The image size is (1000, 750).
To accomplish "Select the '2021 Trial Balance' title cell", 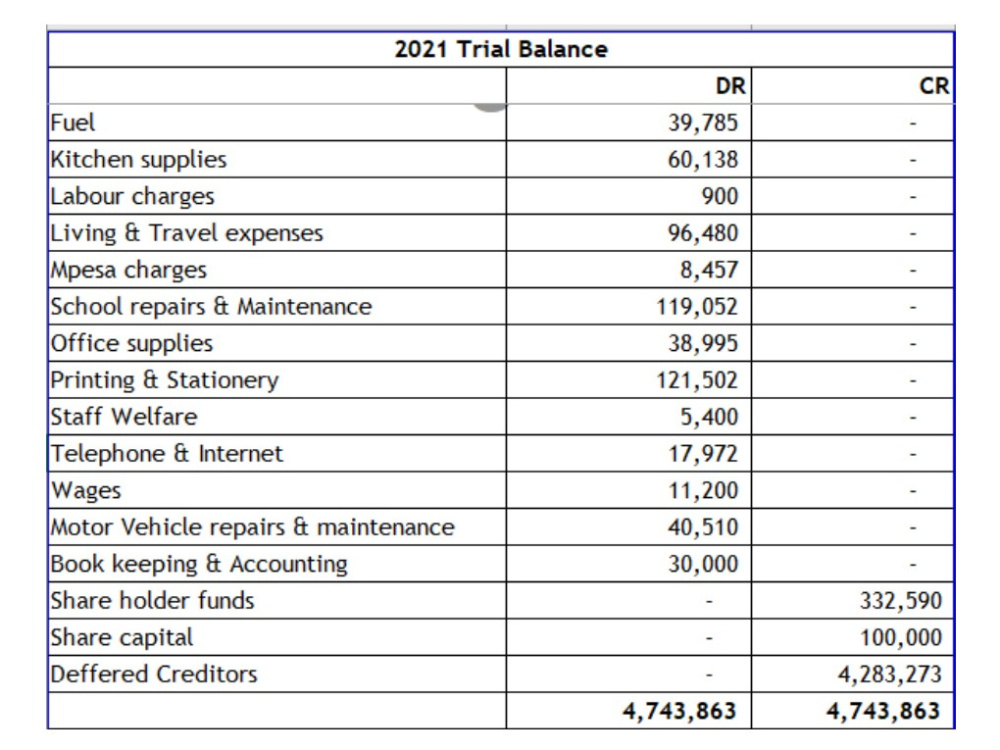I will (x=501, y=49).
